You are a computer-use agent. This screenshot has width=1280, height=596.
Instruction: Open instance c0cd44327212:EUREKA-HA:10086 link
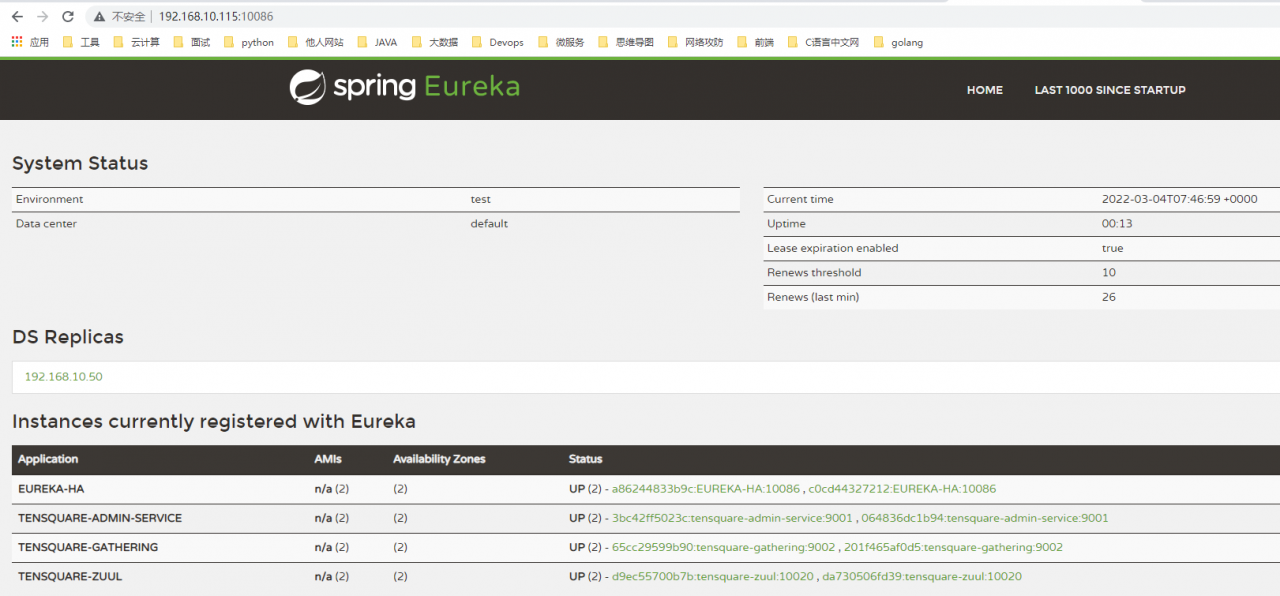coord(902,489)
